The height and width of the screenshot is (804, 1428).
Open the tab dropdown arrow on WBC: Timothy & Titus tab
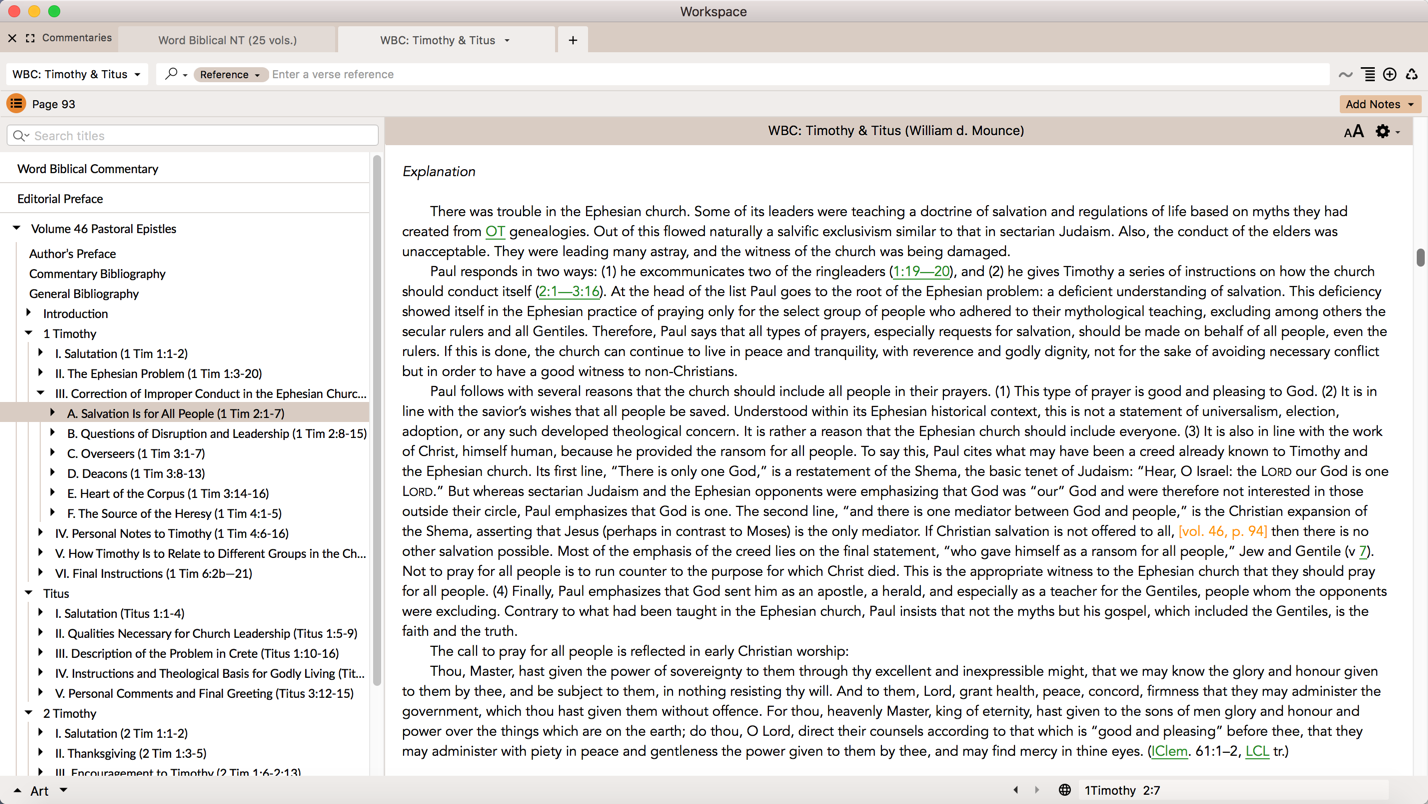[x=507, y=40]
